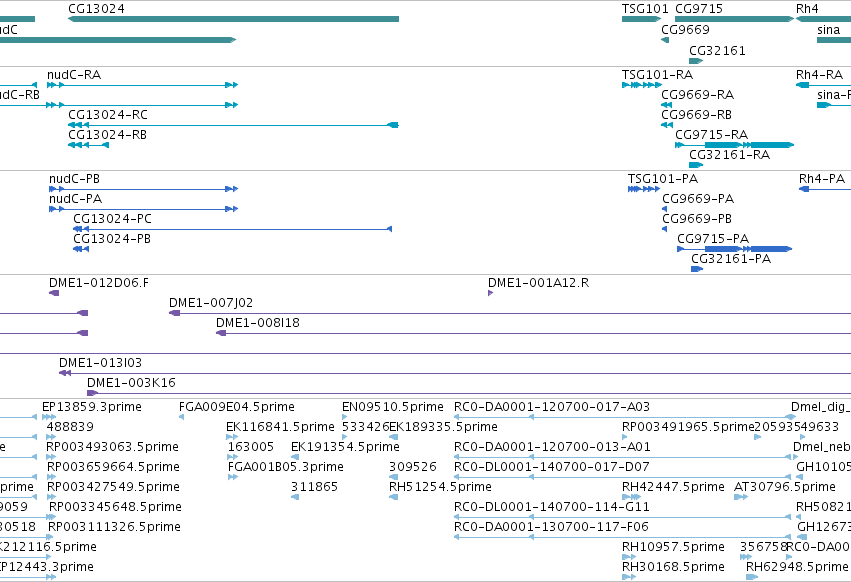Select the CG9669-RB transcript label
Screen dimensions: 851x582
696,115
